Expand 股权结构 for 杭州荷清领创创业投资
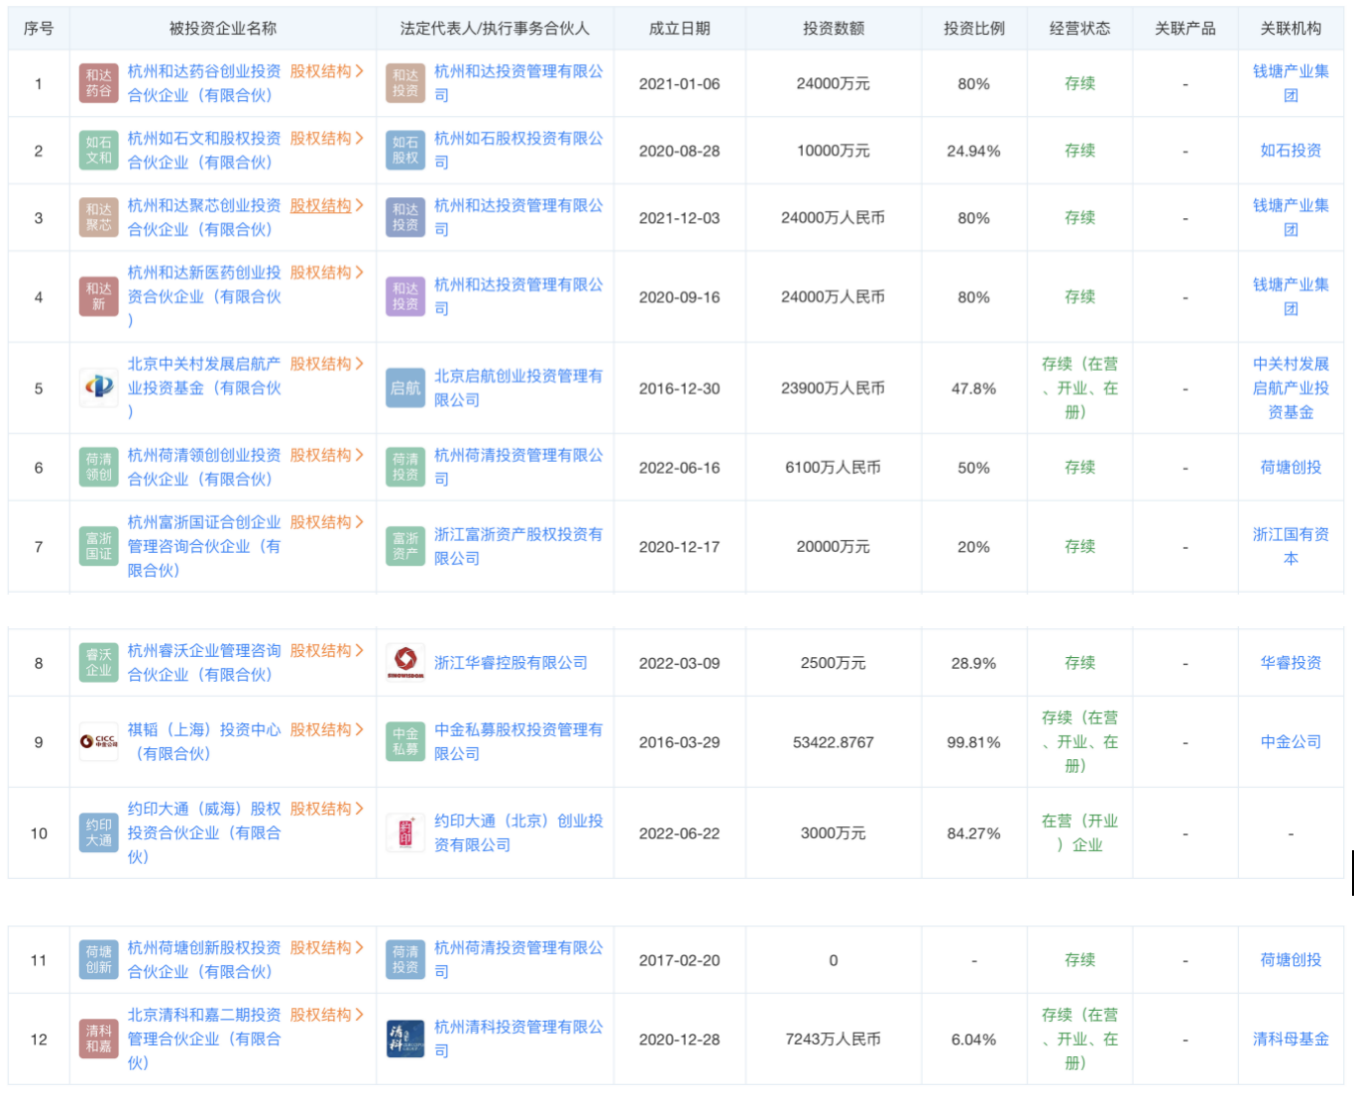 pyautogui.click(x=326, y=455)
